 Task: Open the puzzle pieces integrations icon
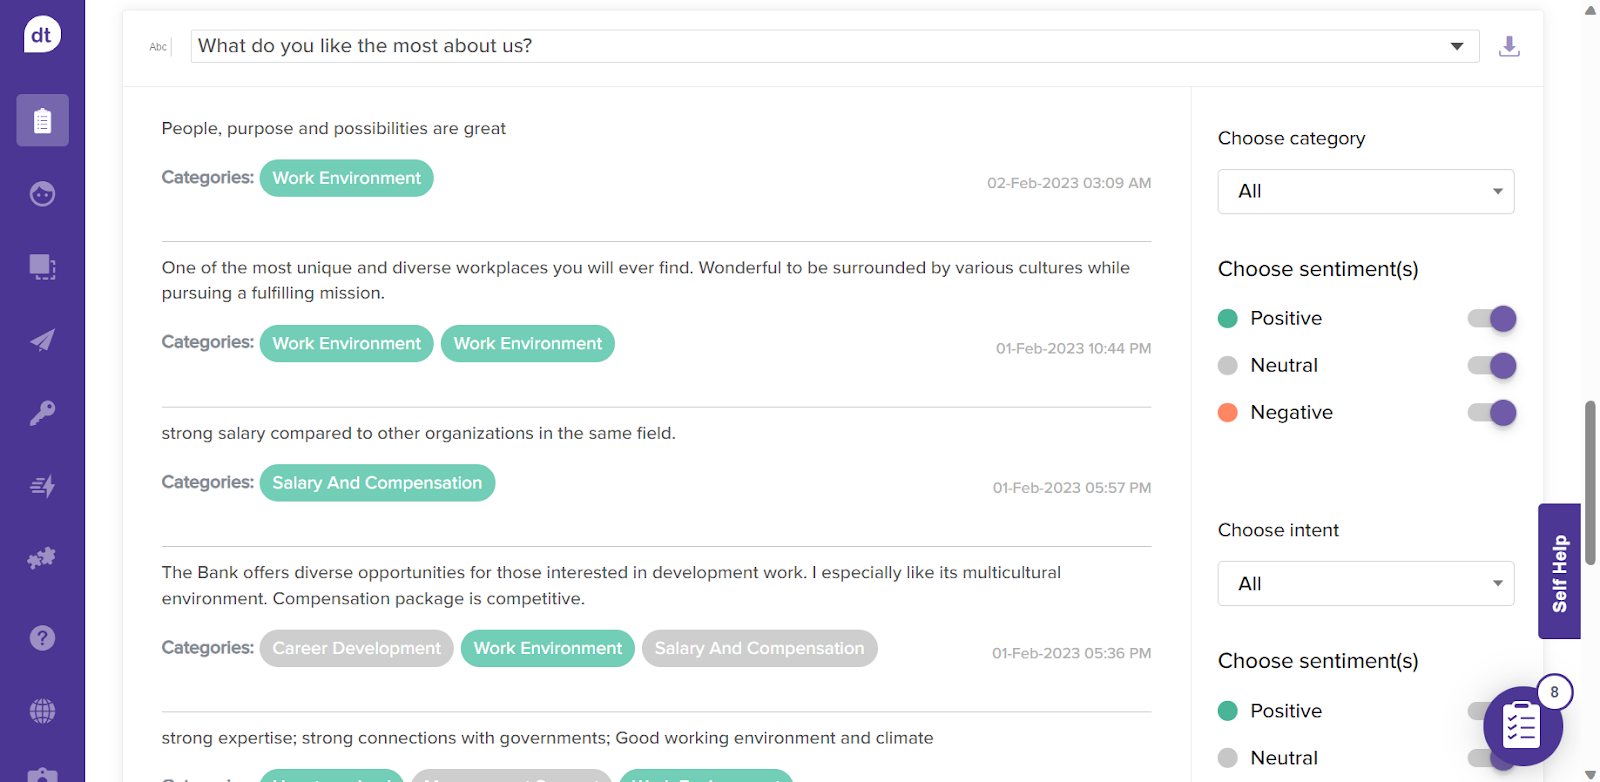42,559
